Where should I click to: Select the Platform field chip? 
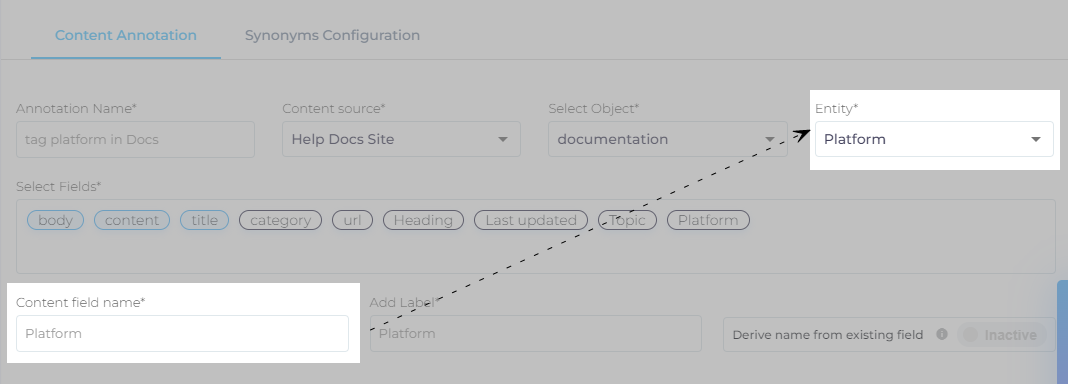pyautogui.click(x=708, y=220)
